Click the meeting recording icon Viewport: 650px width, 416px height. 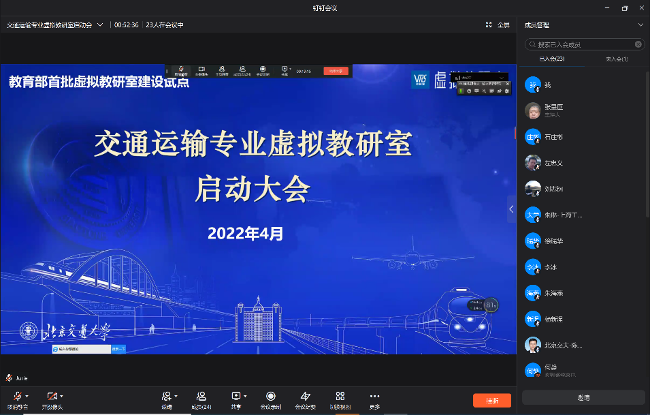(271, 397)
